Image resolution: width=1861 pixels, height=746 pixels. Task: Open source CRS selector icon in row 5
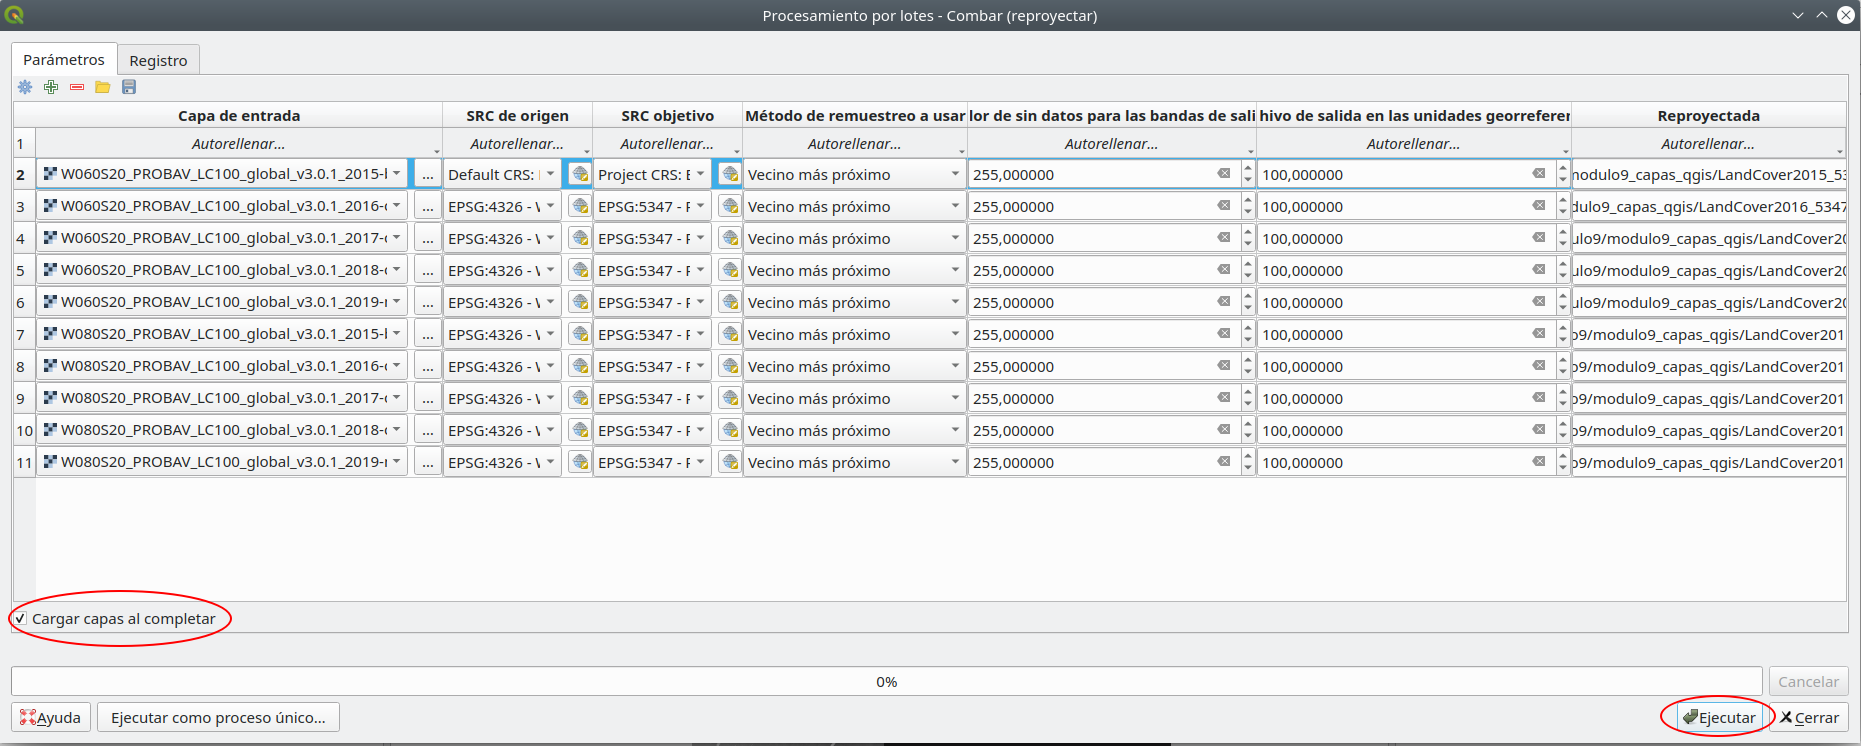[x=579, y=270]
